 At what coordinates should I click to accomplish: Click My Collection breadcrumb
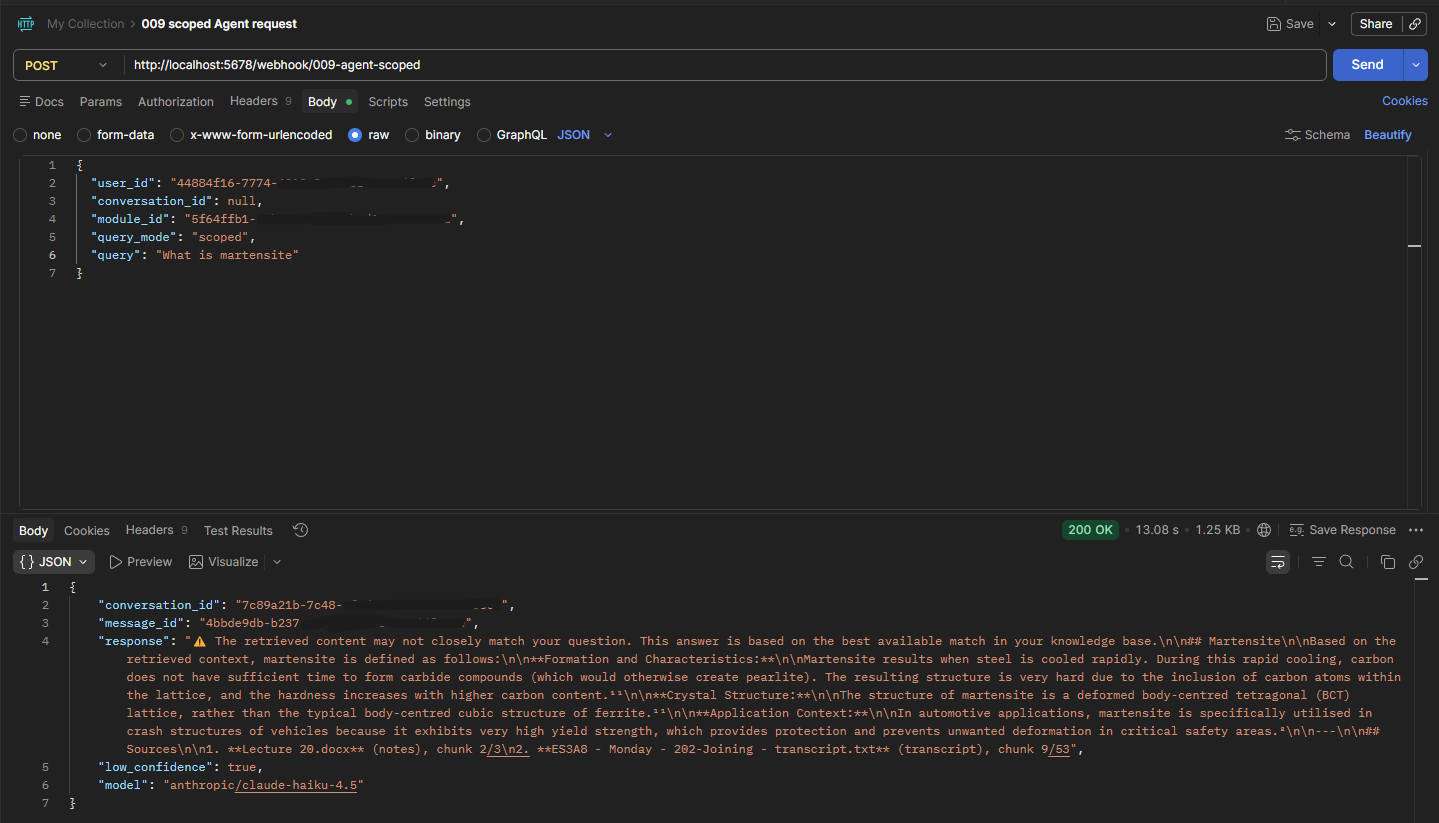[x=86, y=24]
